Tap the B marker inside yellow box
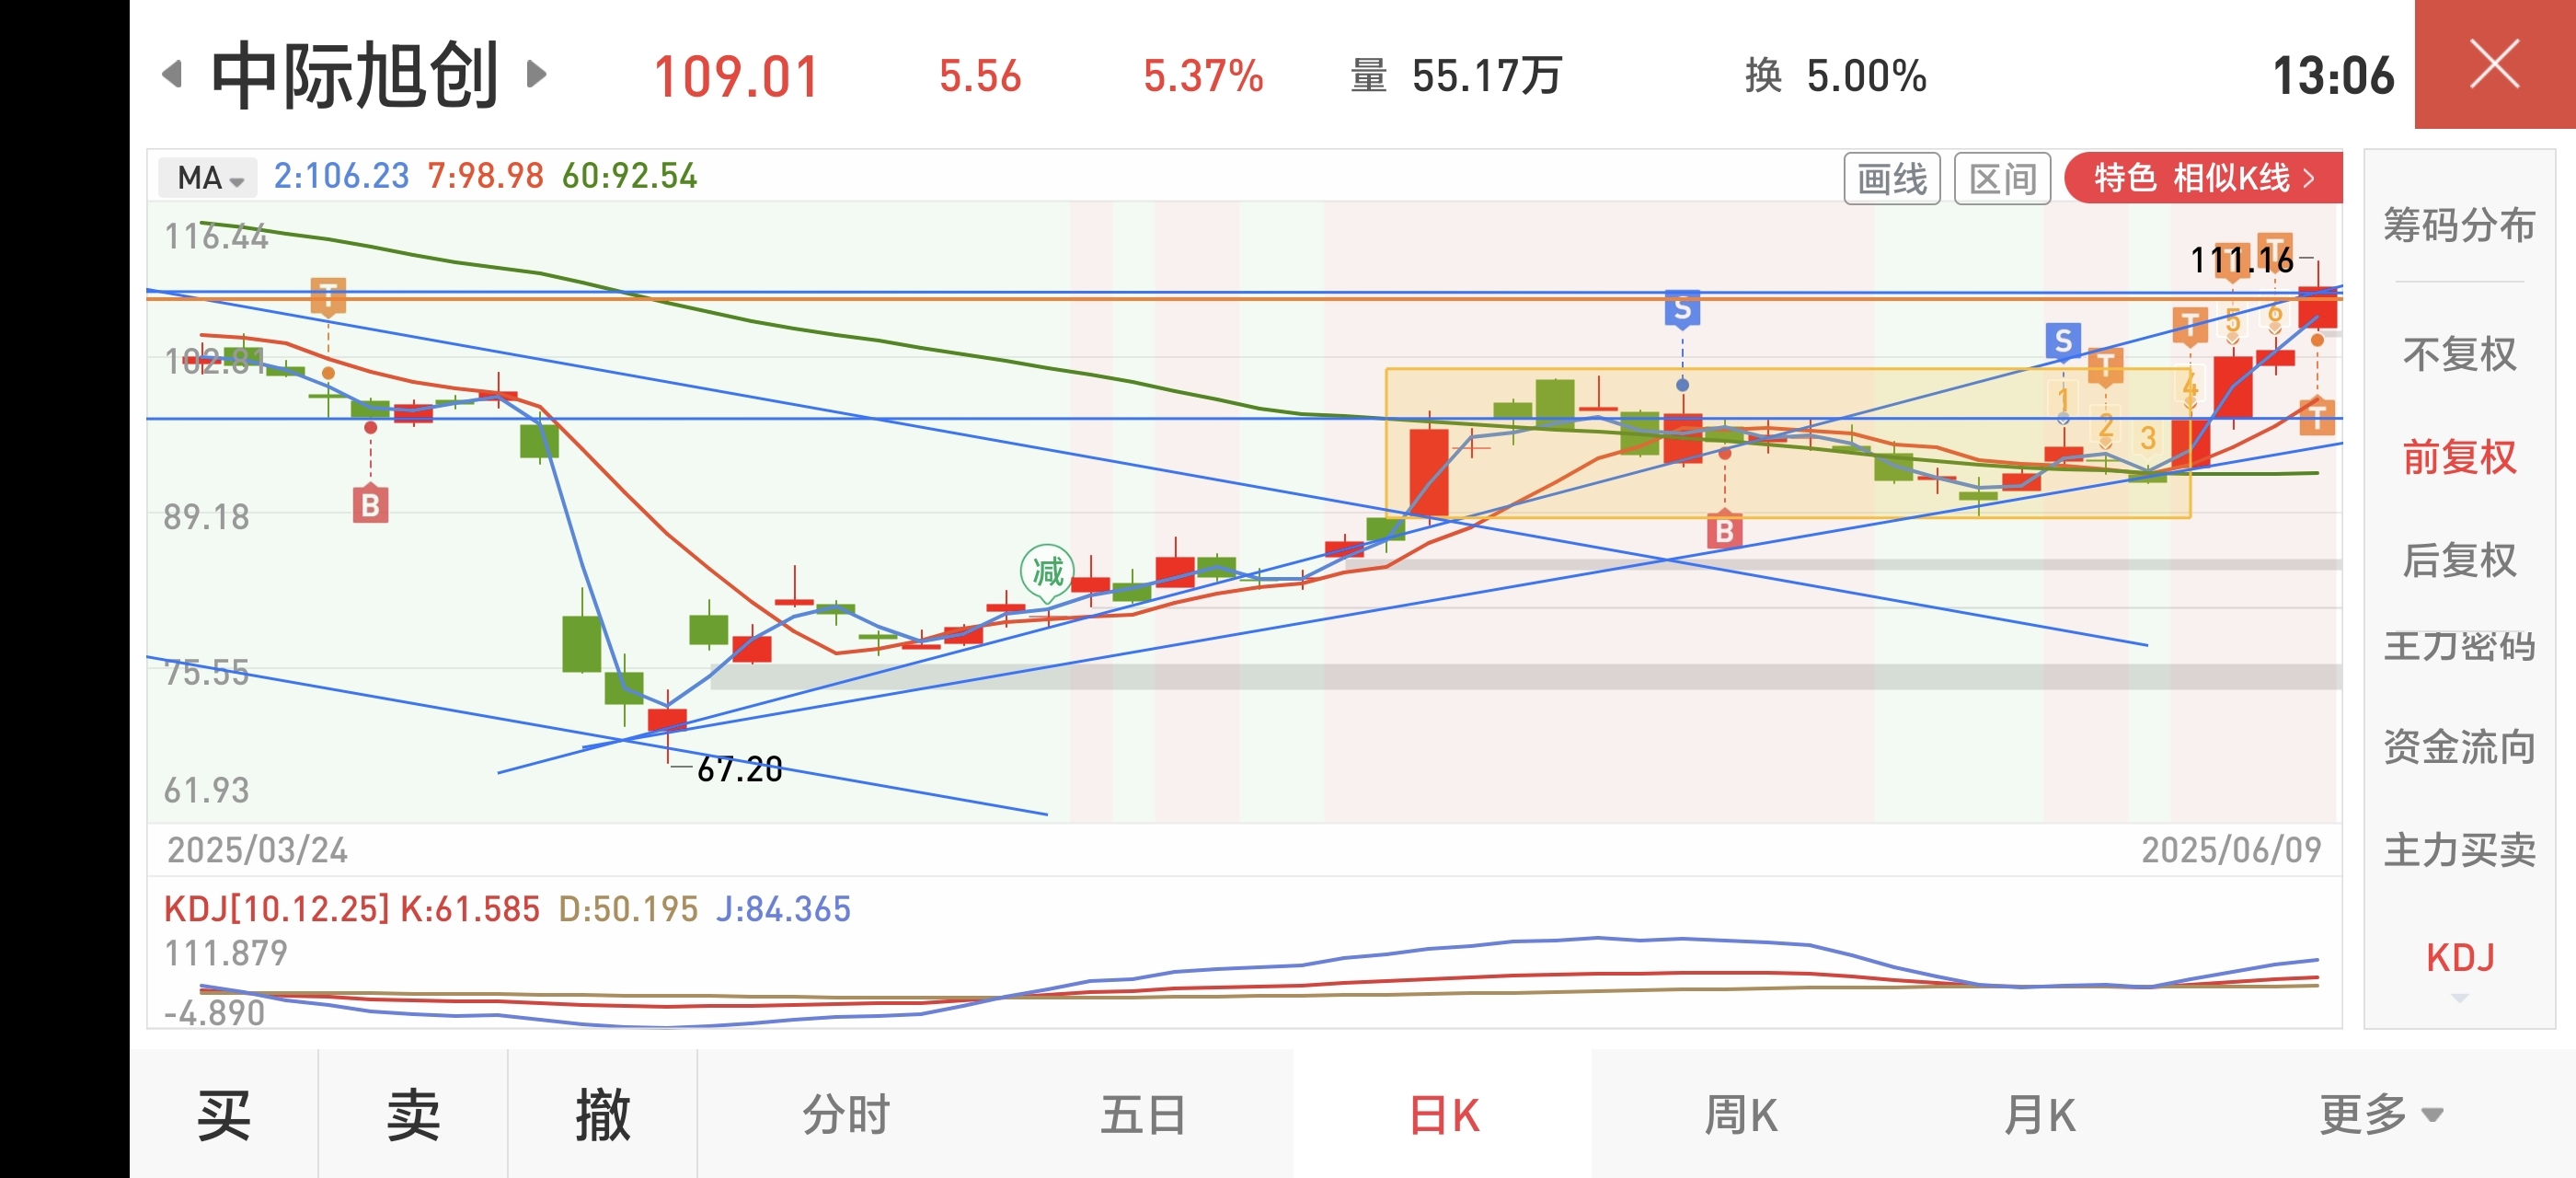2576x1178 pixels. point(1724,531)
